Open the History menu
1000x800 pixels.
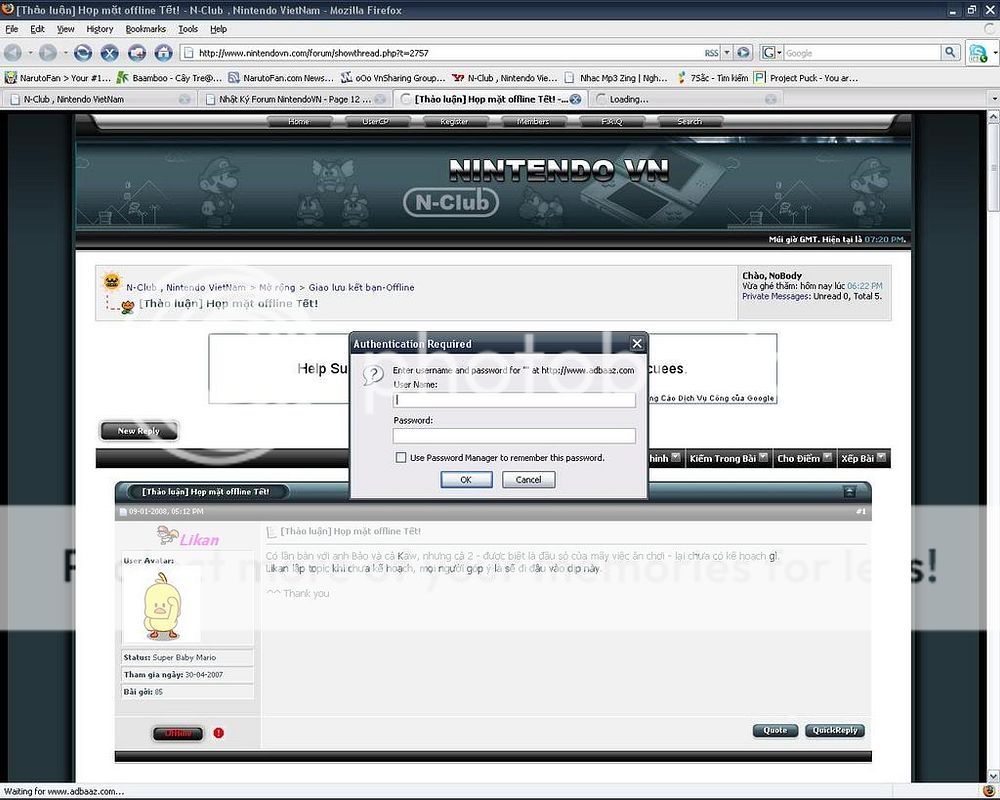pyautogui.click(x=99, y=29)
